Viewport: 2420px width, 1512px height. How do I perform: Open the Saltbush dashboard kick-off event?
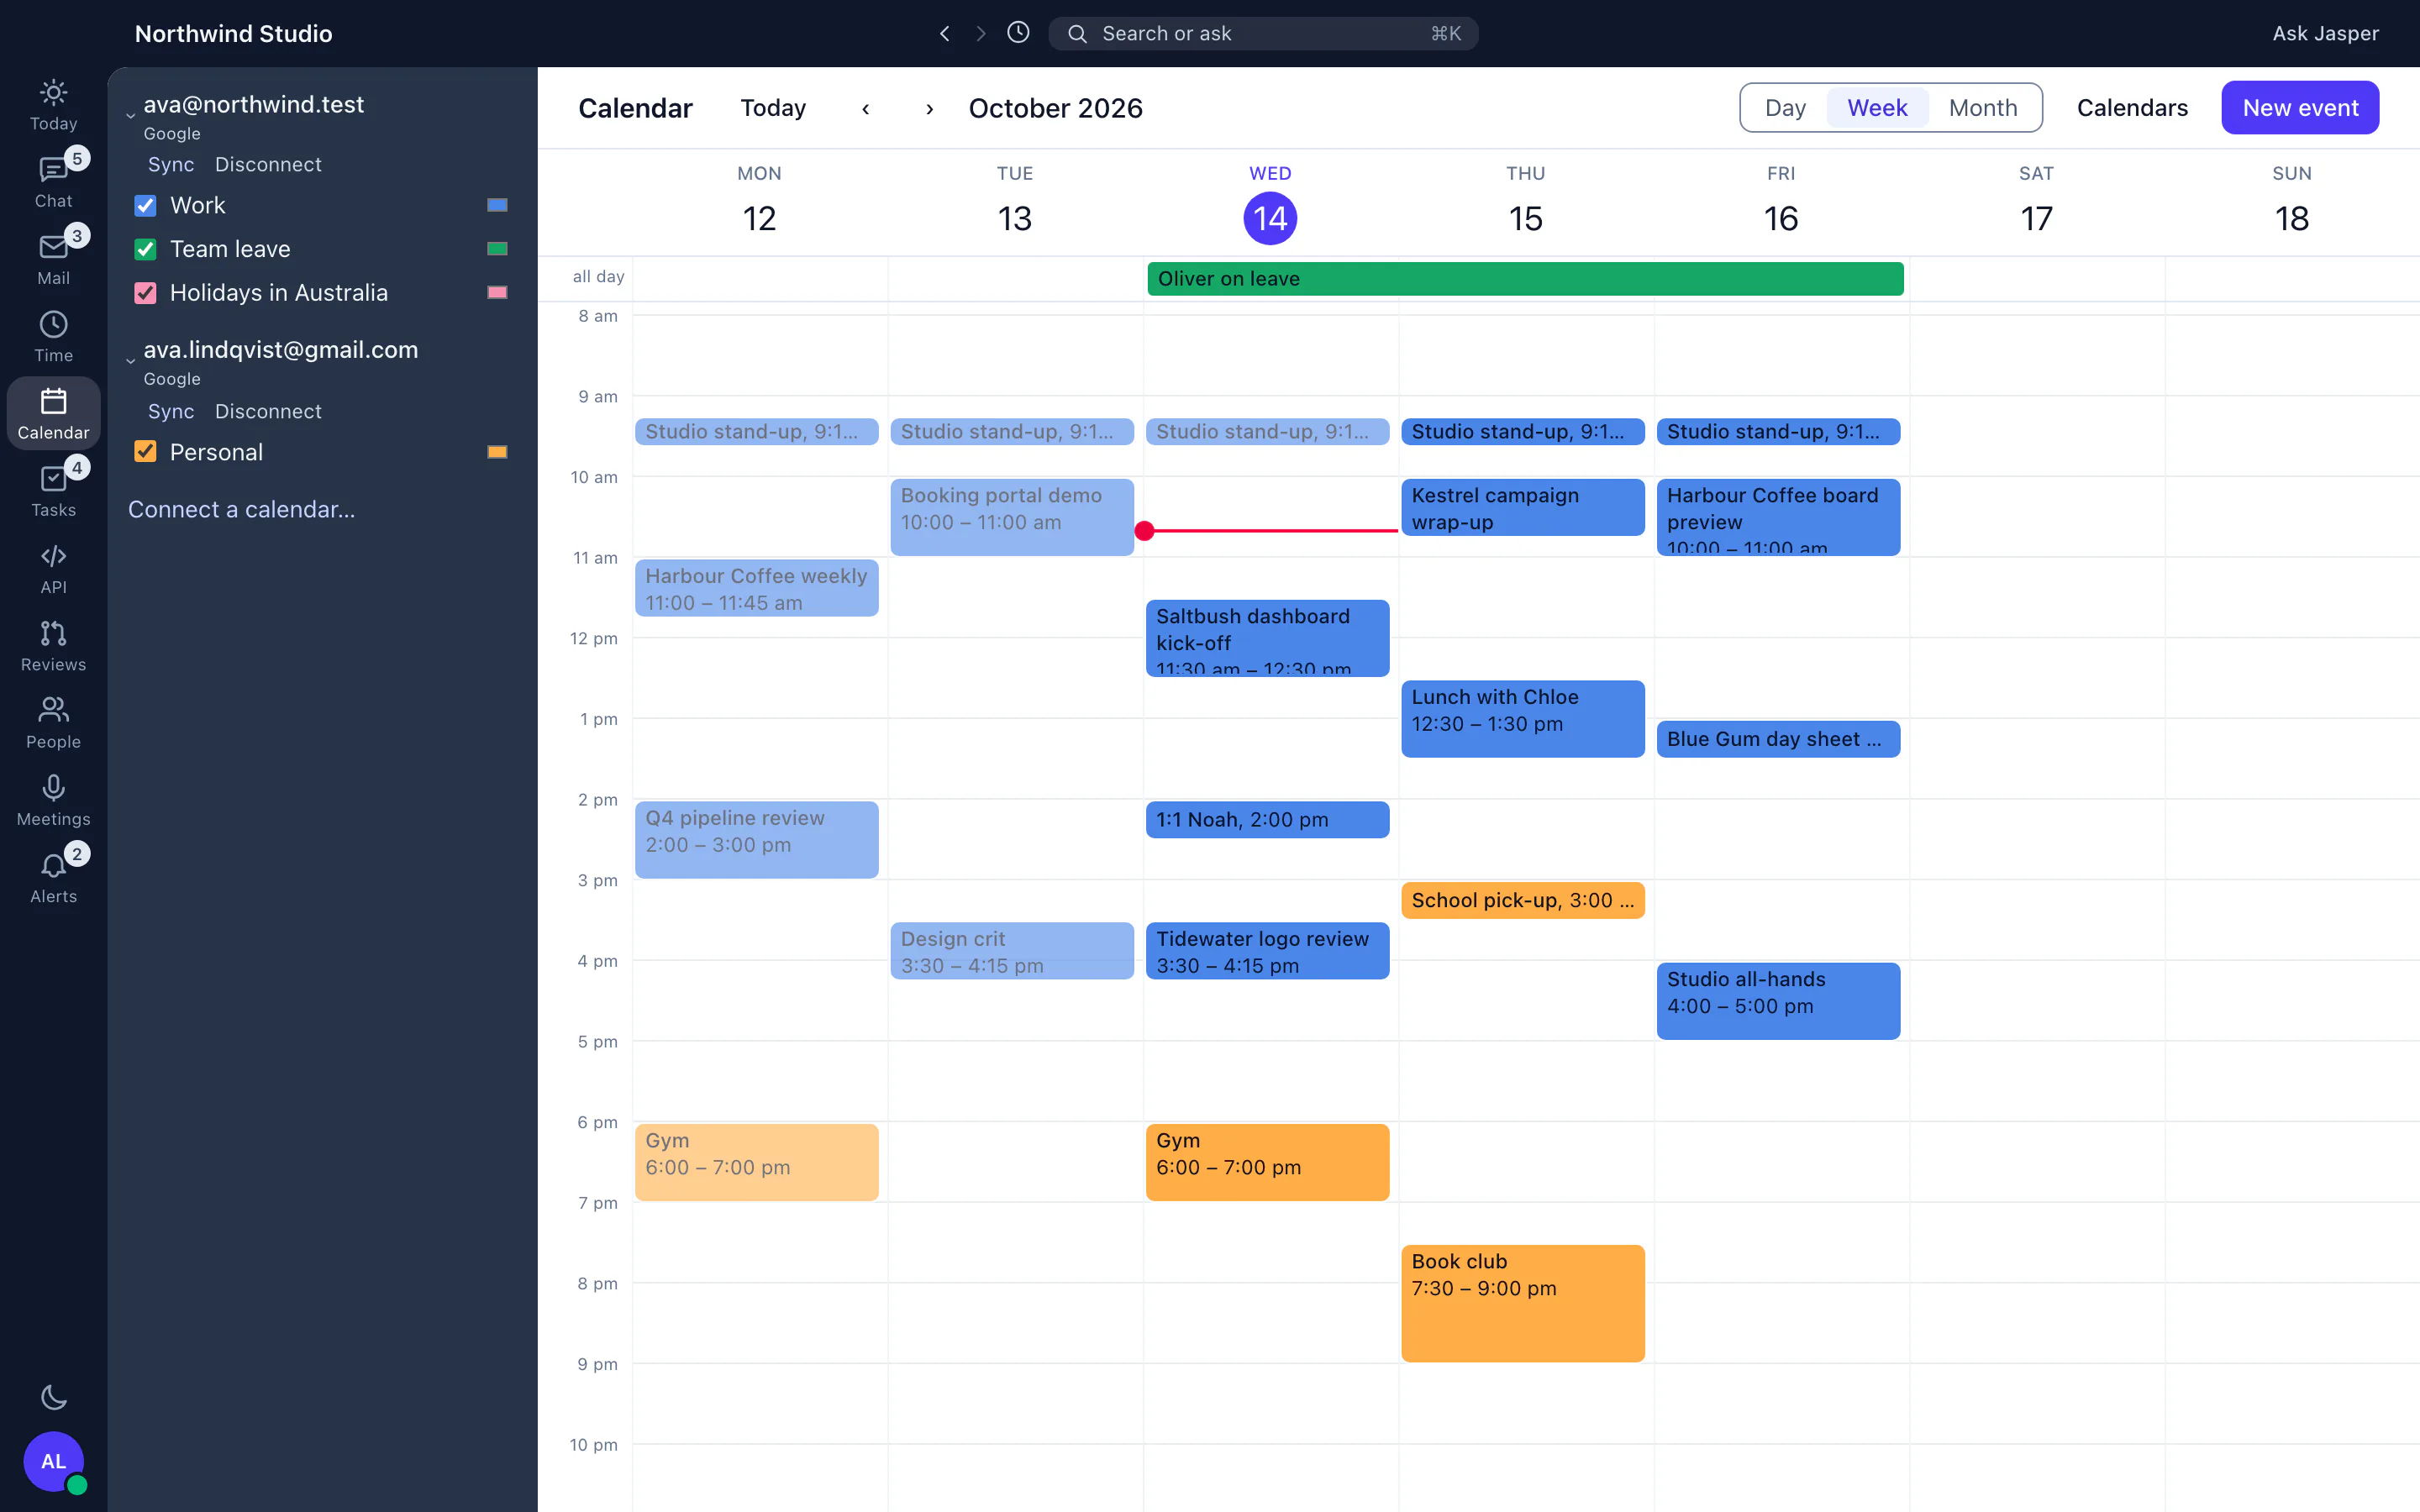[1267, 638]
